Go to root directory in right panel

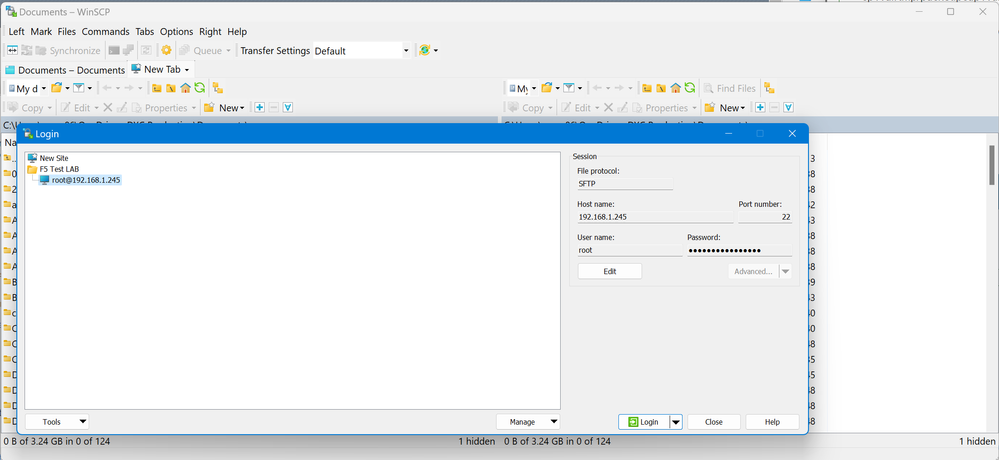pyautogui.click(x=661, y=88)
